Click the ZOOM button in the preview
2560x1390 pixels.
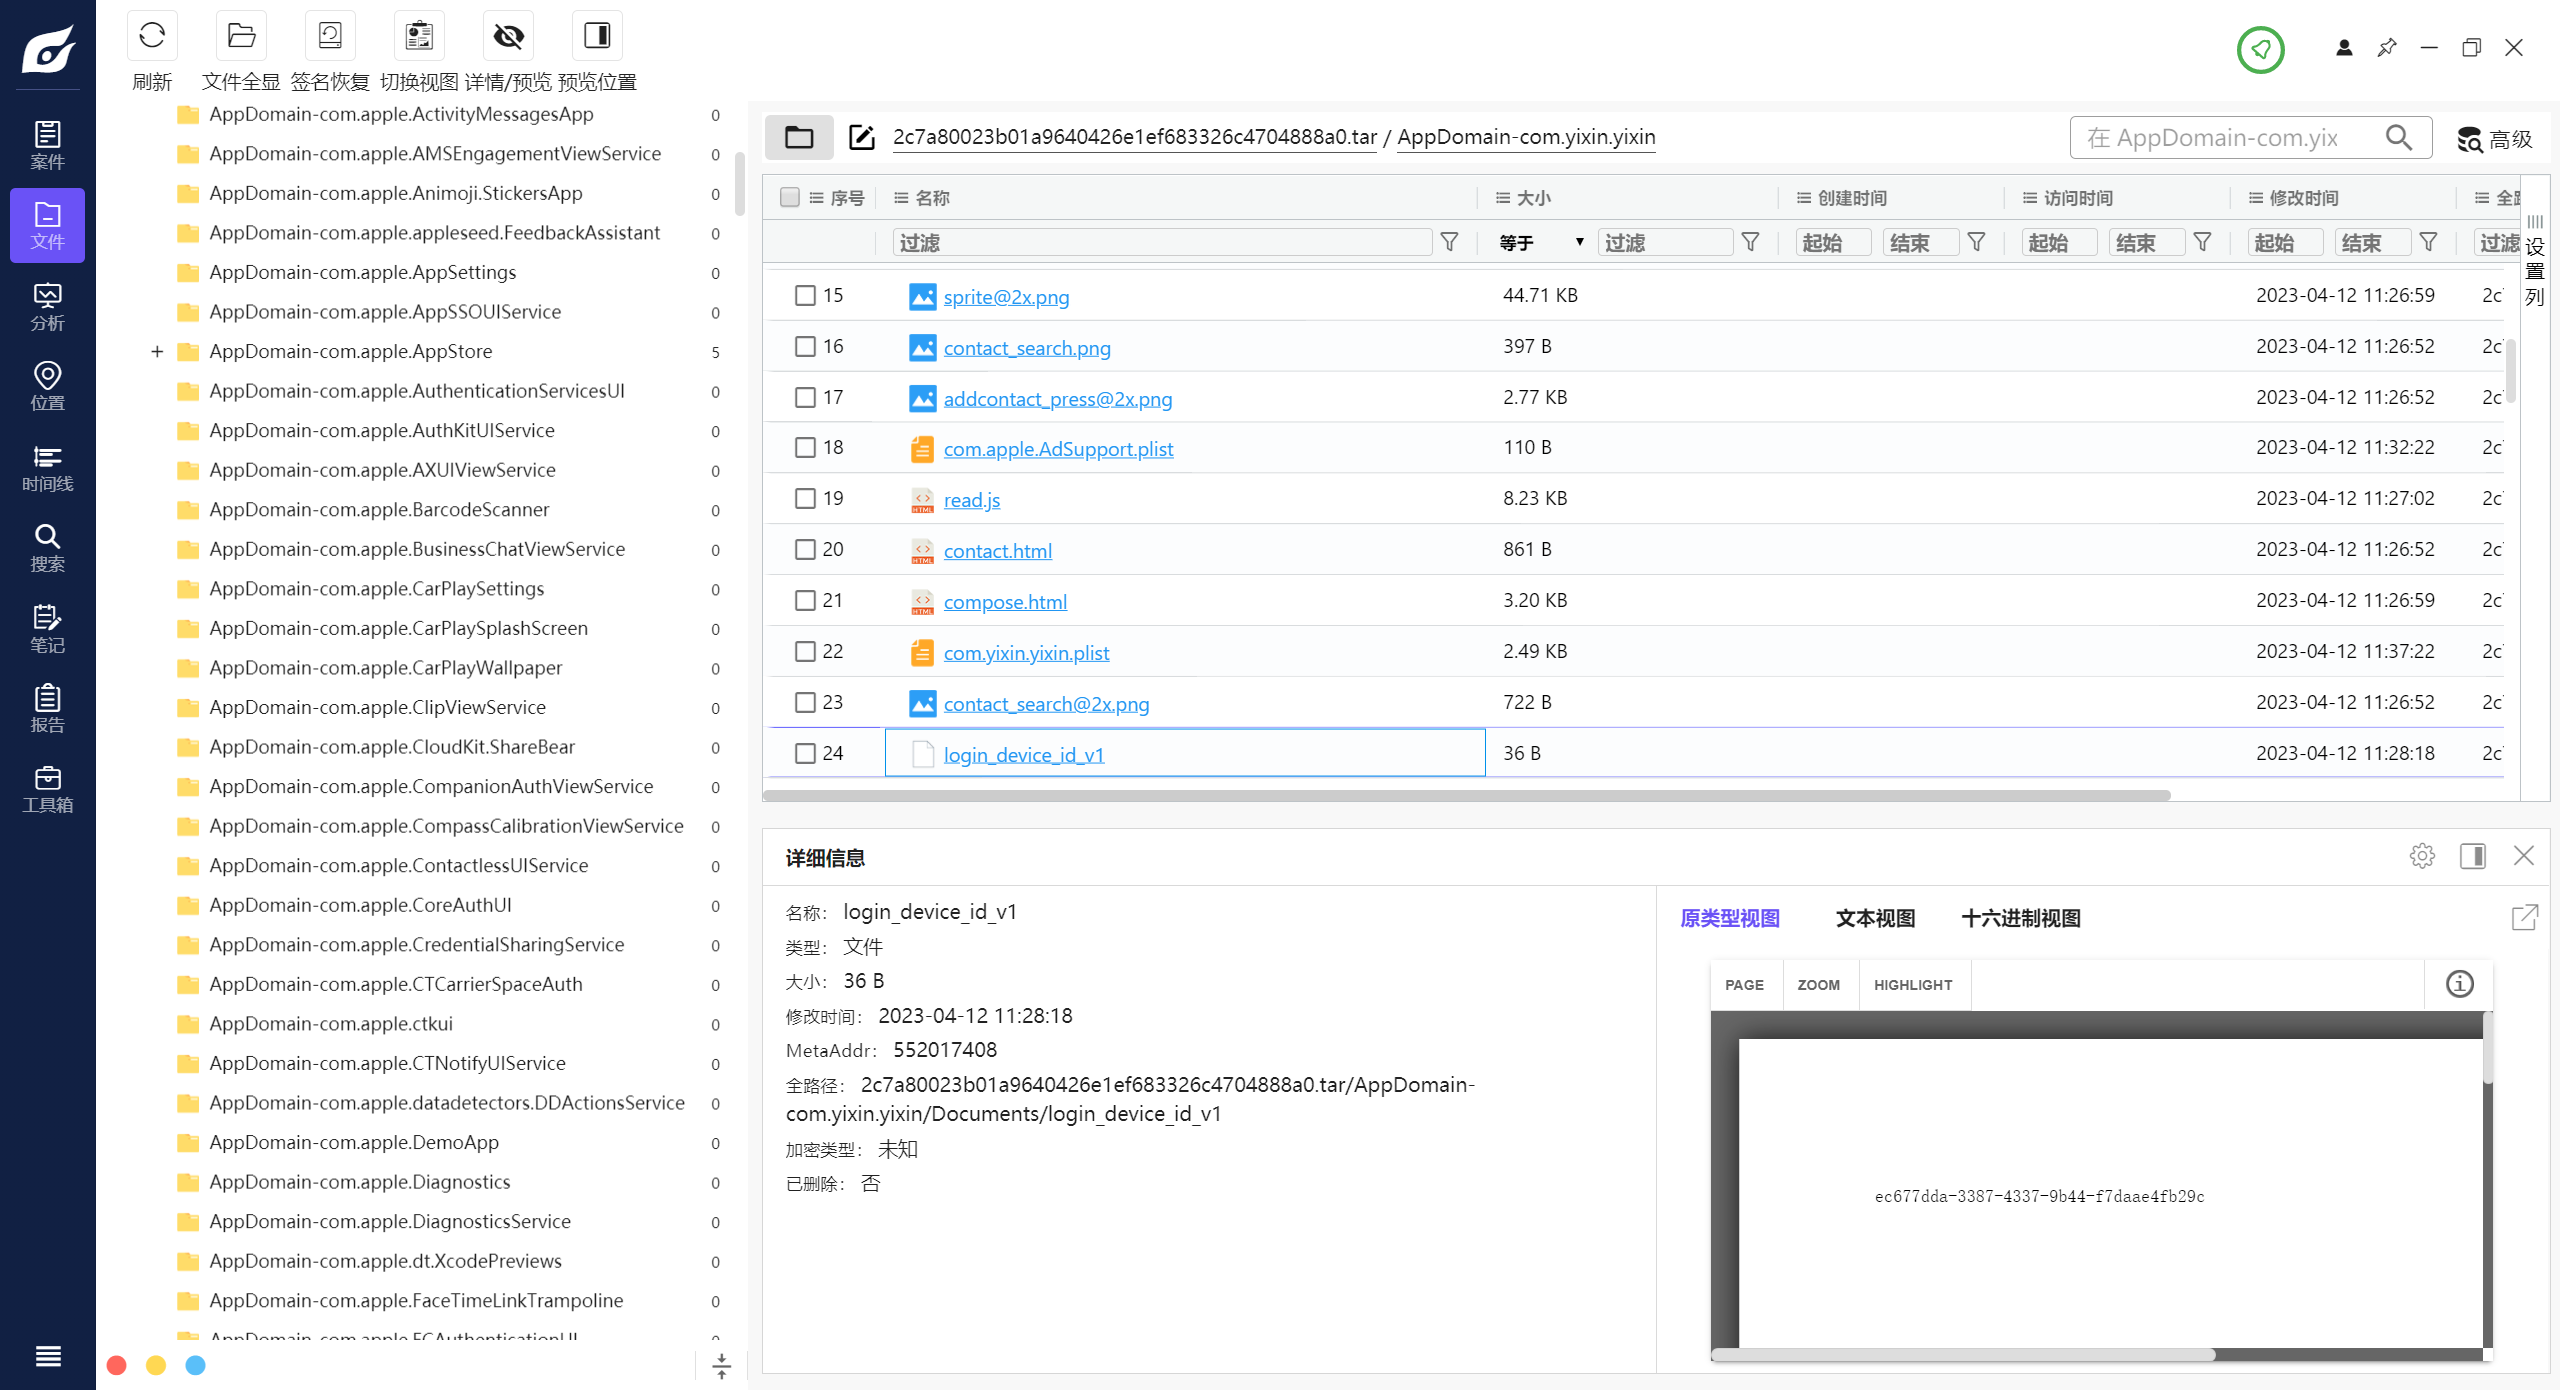coord(1818,985)
